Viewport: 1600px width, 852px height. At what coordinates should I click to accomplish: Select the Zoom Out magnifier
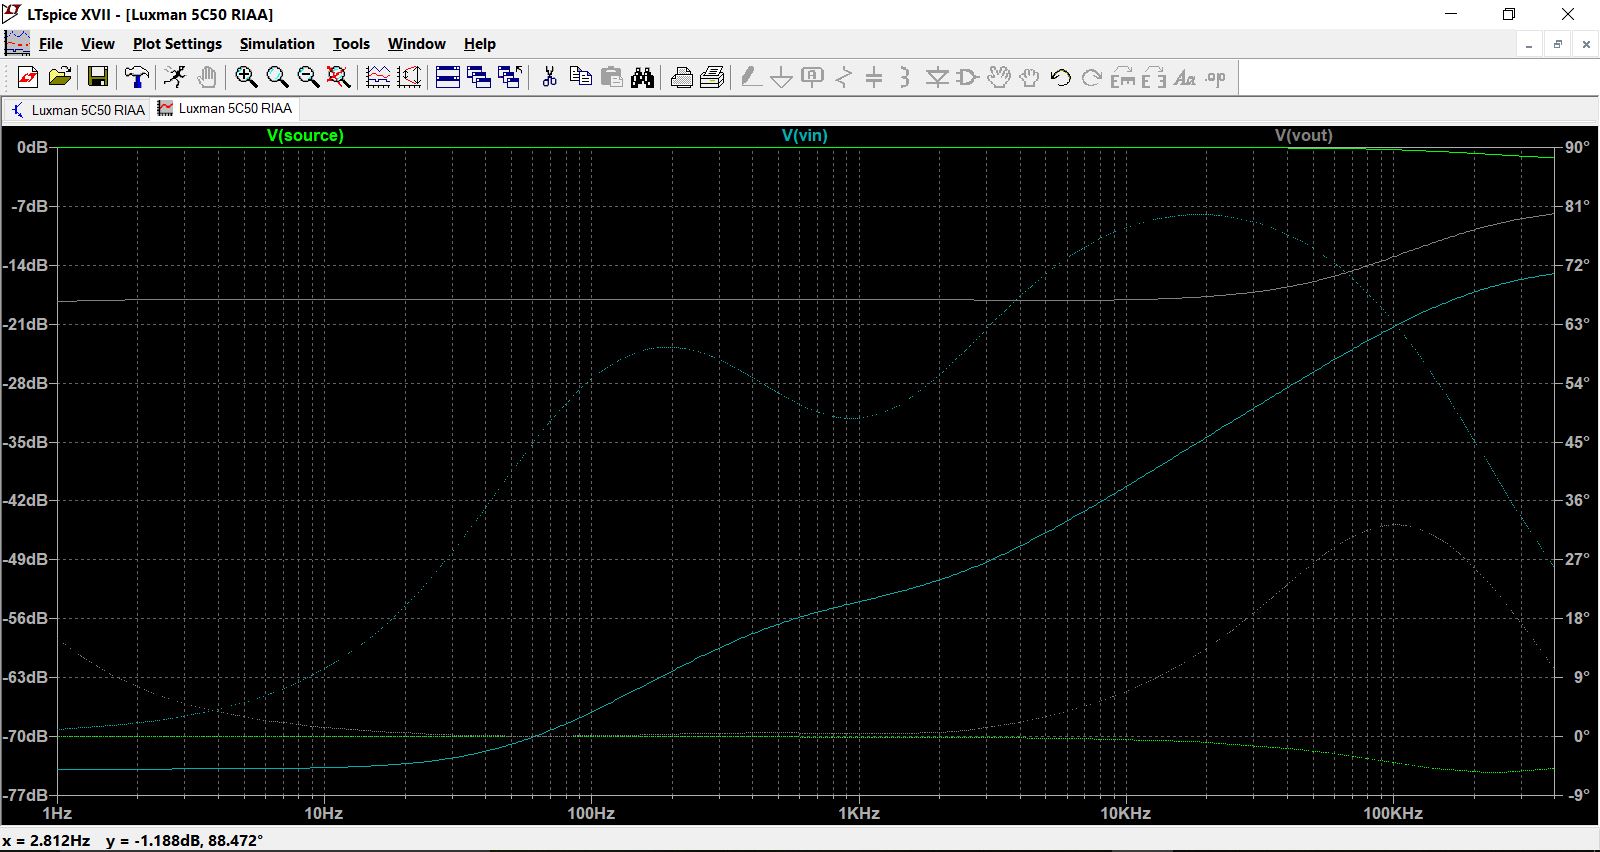(x=308, y=77)
